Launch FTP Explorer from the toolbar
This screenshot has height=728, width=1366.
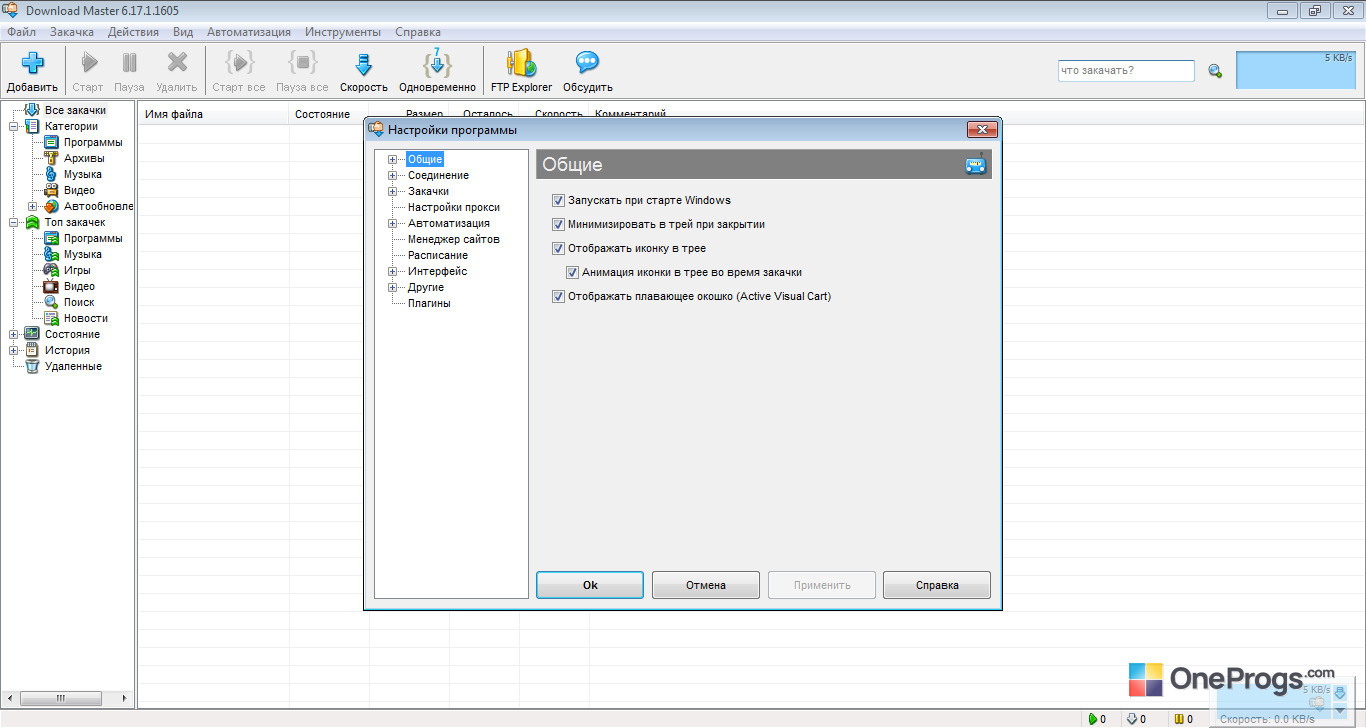[521, 63]
